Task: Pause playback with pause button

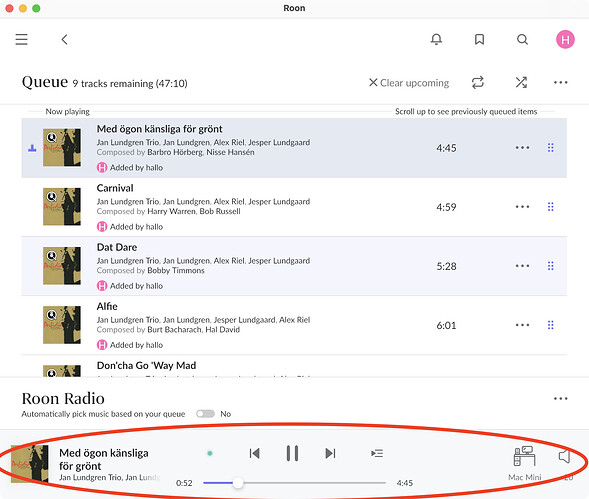Action: [292, 453]
